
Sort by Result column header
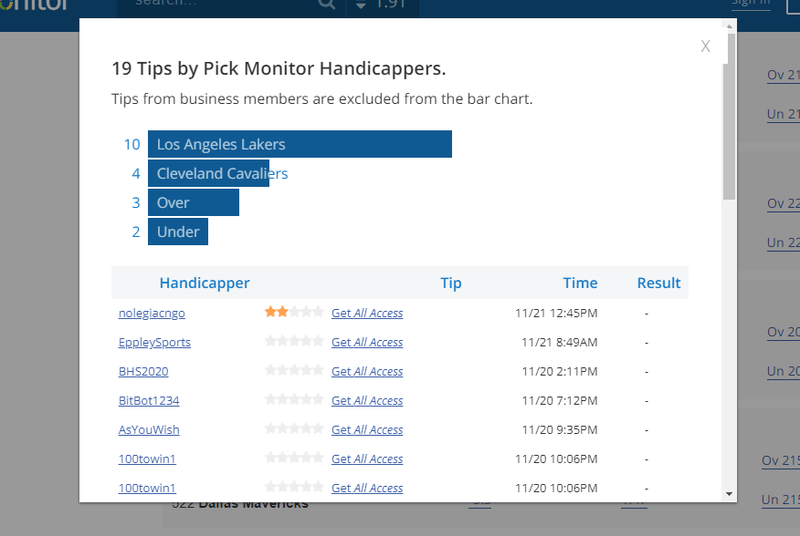click(x=659, y=283)
